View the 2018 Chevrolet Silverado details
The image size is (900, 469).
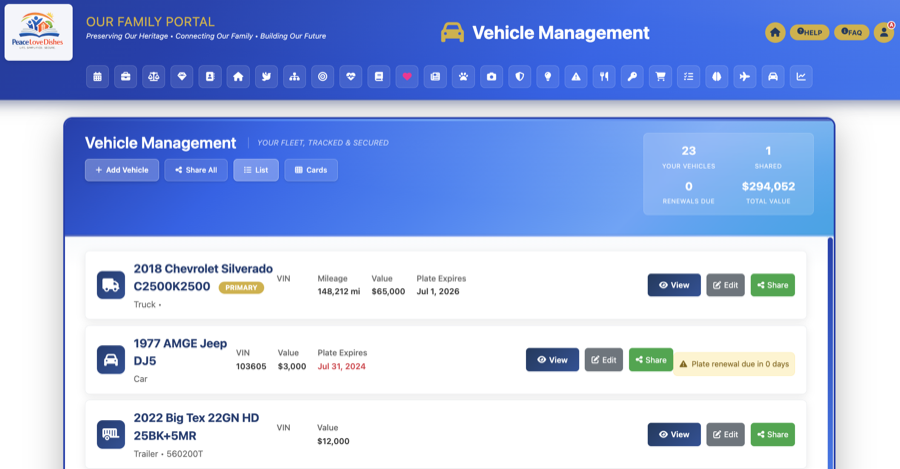(674, 285)
